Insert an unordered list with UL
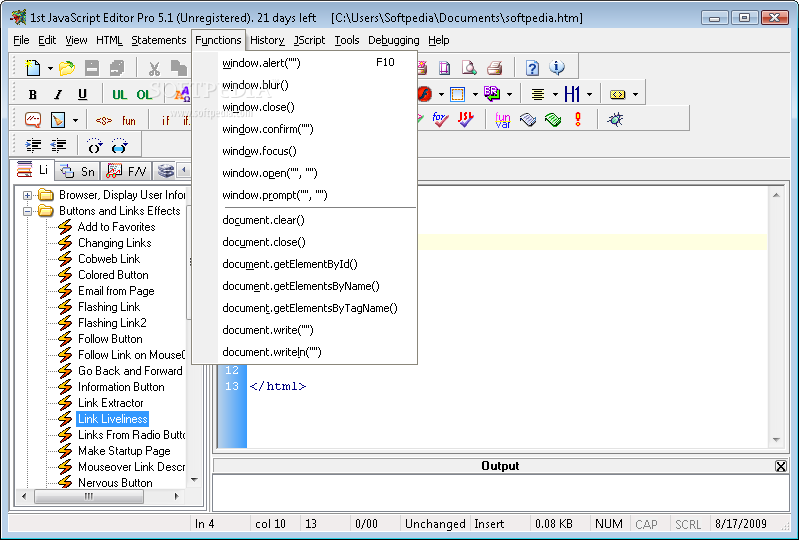This screenshot has height=540, width=799. click(x=120, y=94)
